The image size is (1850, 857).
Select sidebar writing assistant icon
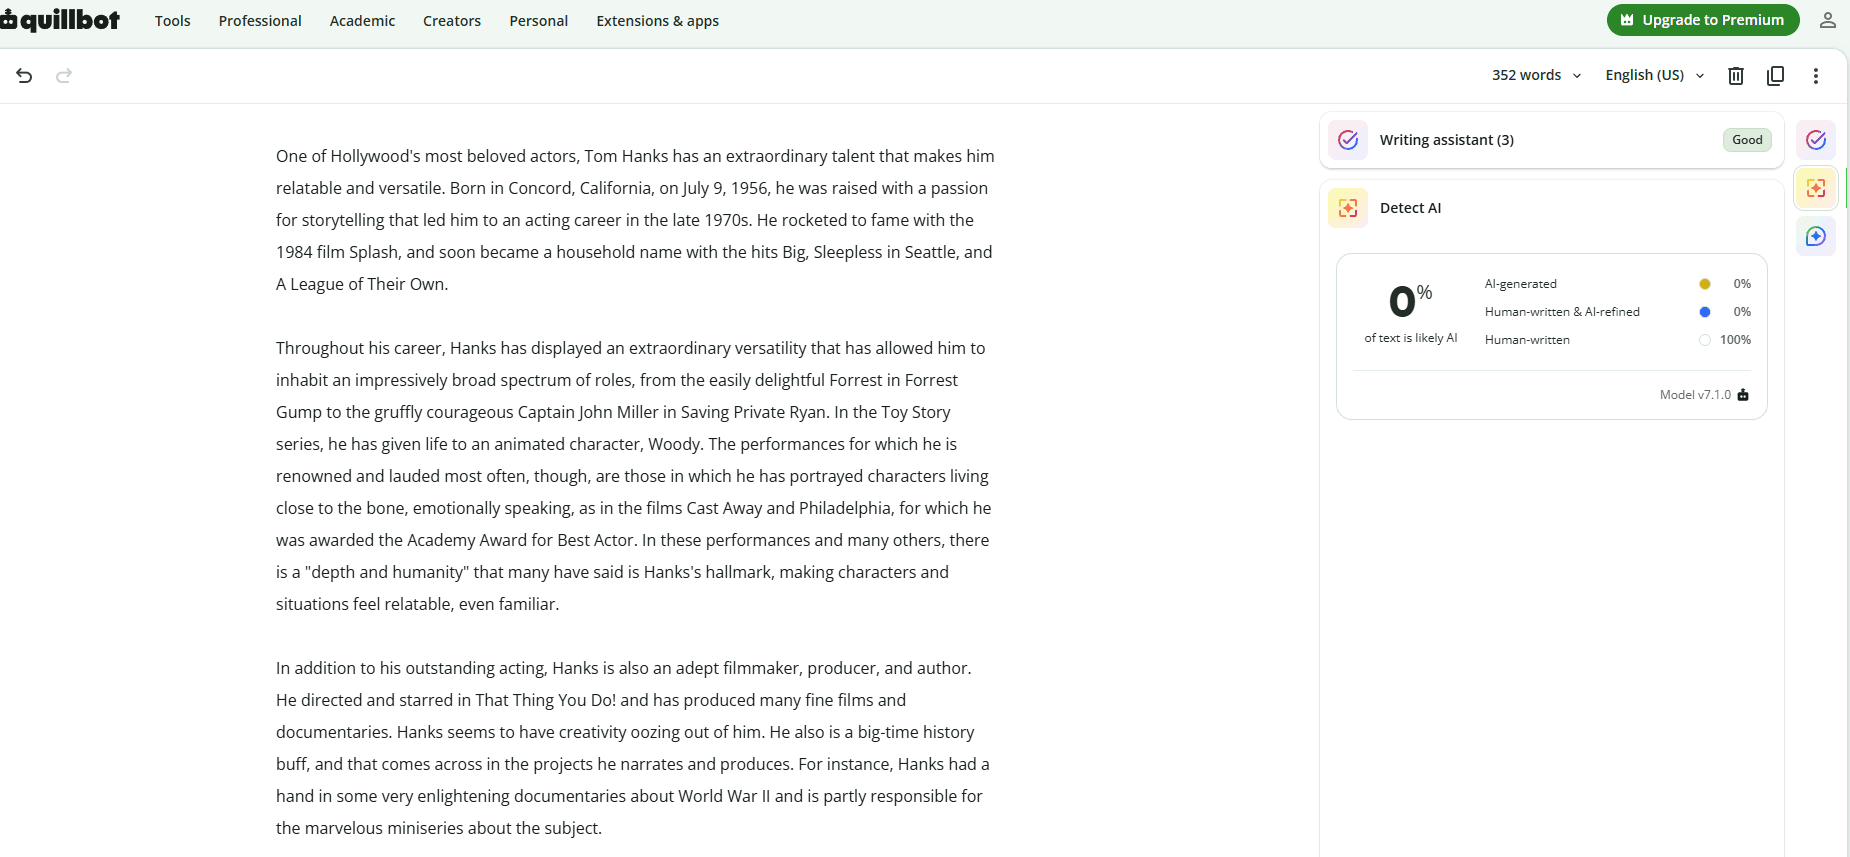click(1816, 140)
